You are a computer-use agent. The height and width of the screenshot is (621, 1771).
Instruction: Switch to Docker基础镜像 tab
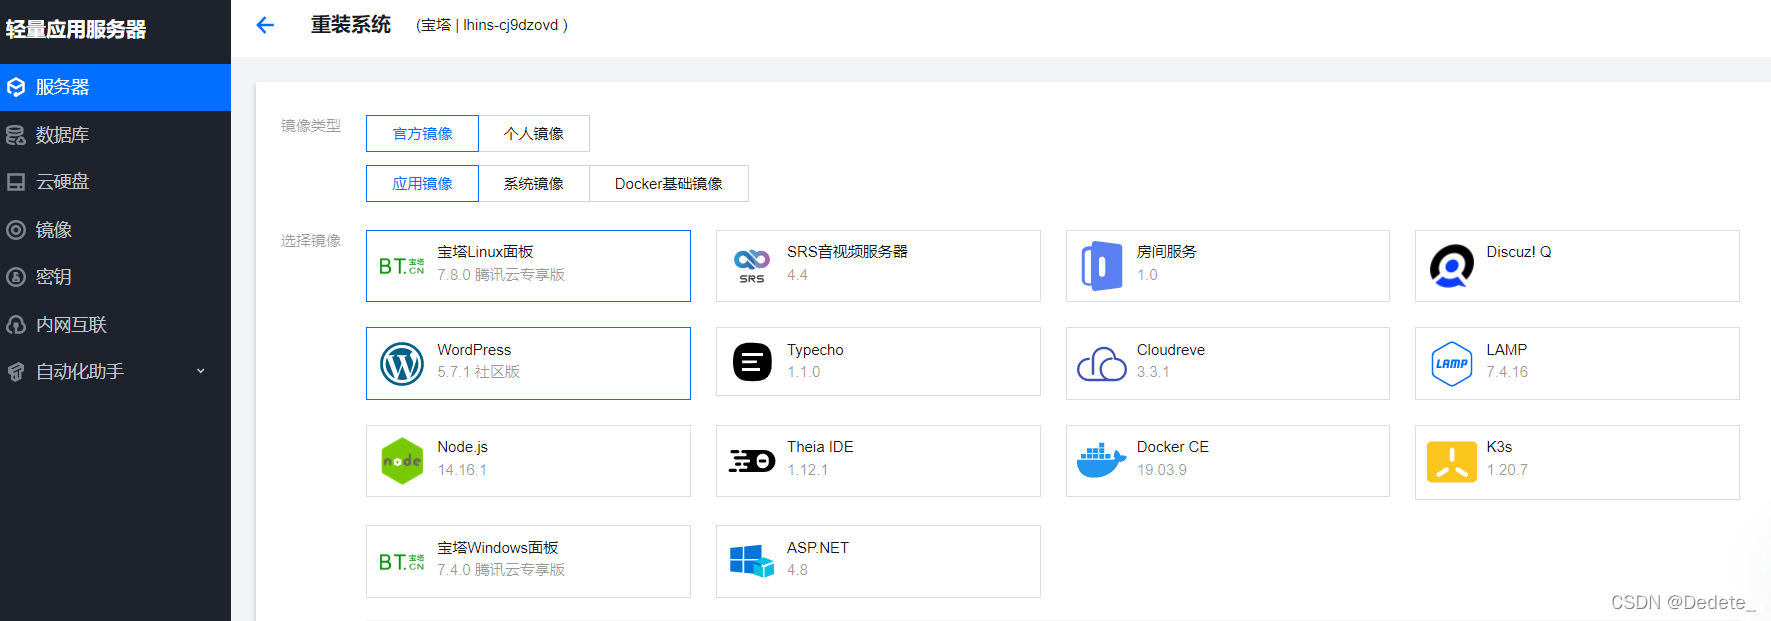(x=669, y=184)
